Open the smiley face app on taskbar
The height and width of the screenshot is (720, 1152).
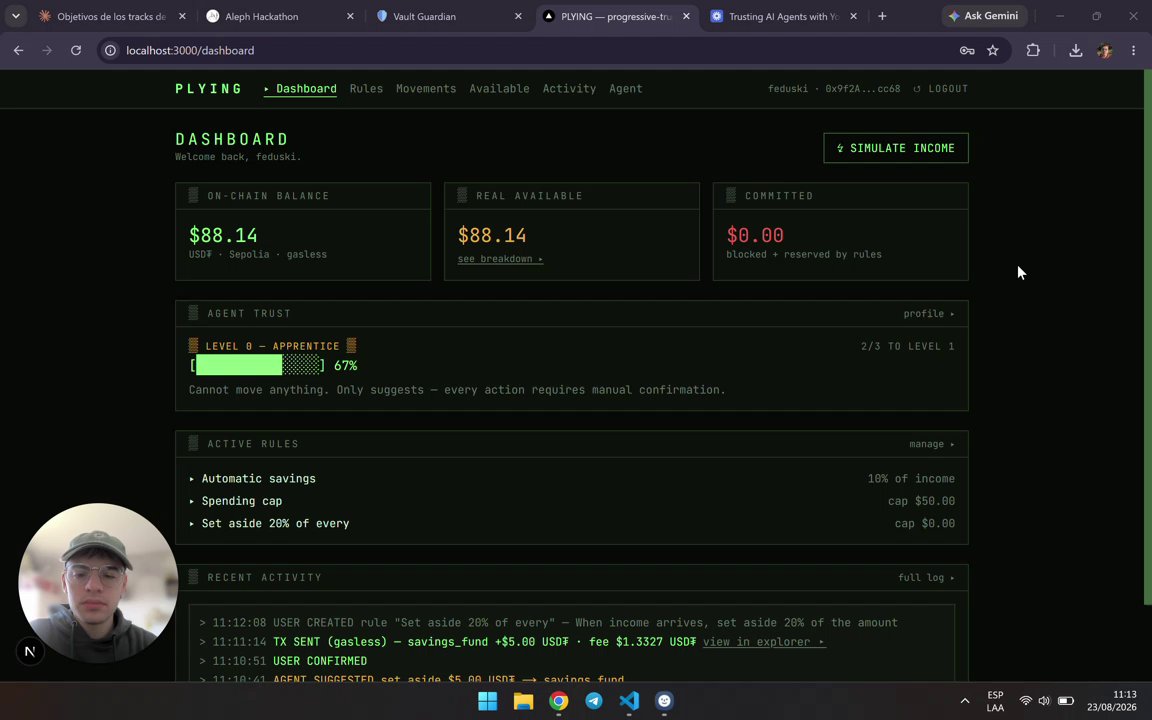pos(665,701)
